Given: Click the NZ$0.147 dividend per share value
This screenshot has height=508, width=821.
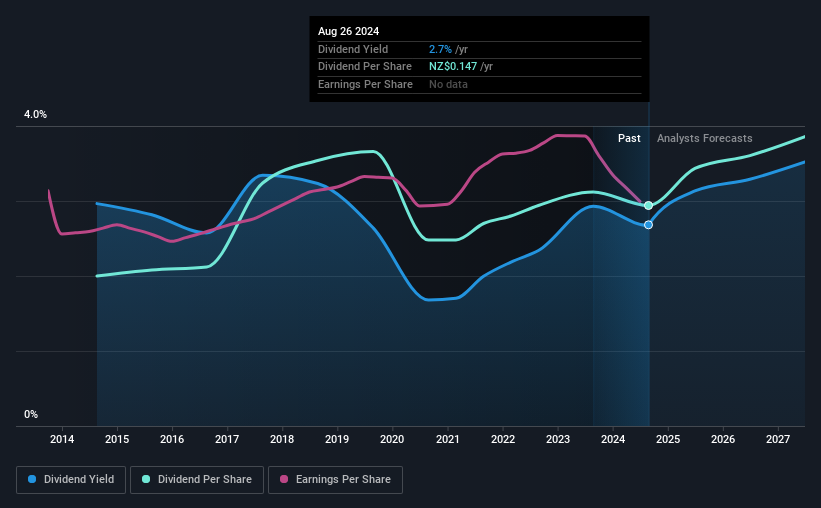Looking at the screenshot, I should click(x=453, y=67).
